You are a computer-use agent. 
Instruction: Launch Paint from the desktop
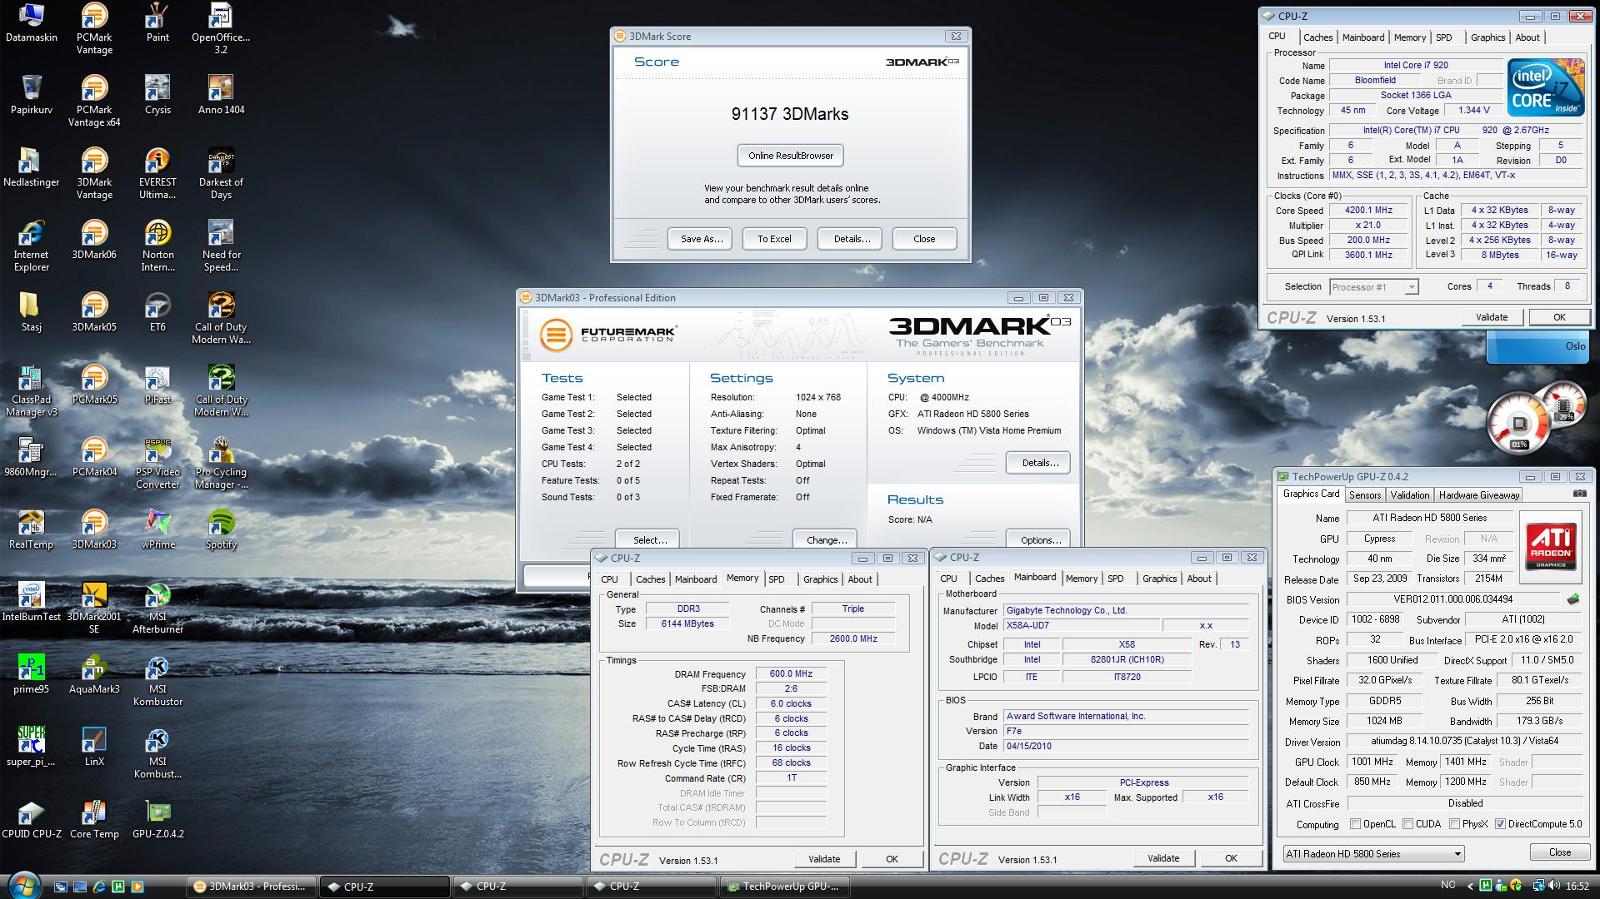[157, 23]
